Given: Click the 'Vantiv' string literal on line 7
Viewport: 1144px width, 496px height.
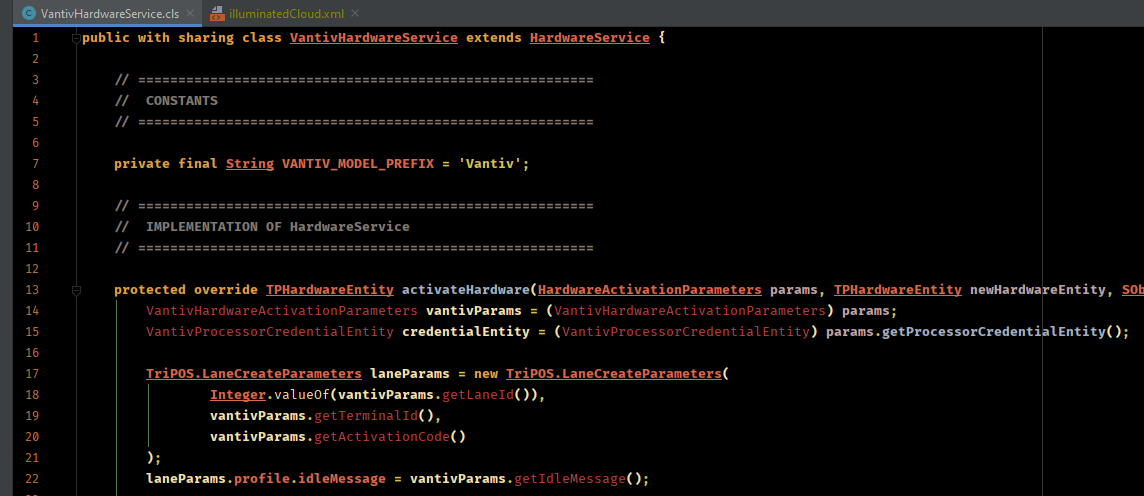Looking at the screenshot, I should [x=490, y=164].
